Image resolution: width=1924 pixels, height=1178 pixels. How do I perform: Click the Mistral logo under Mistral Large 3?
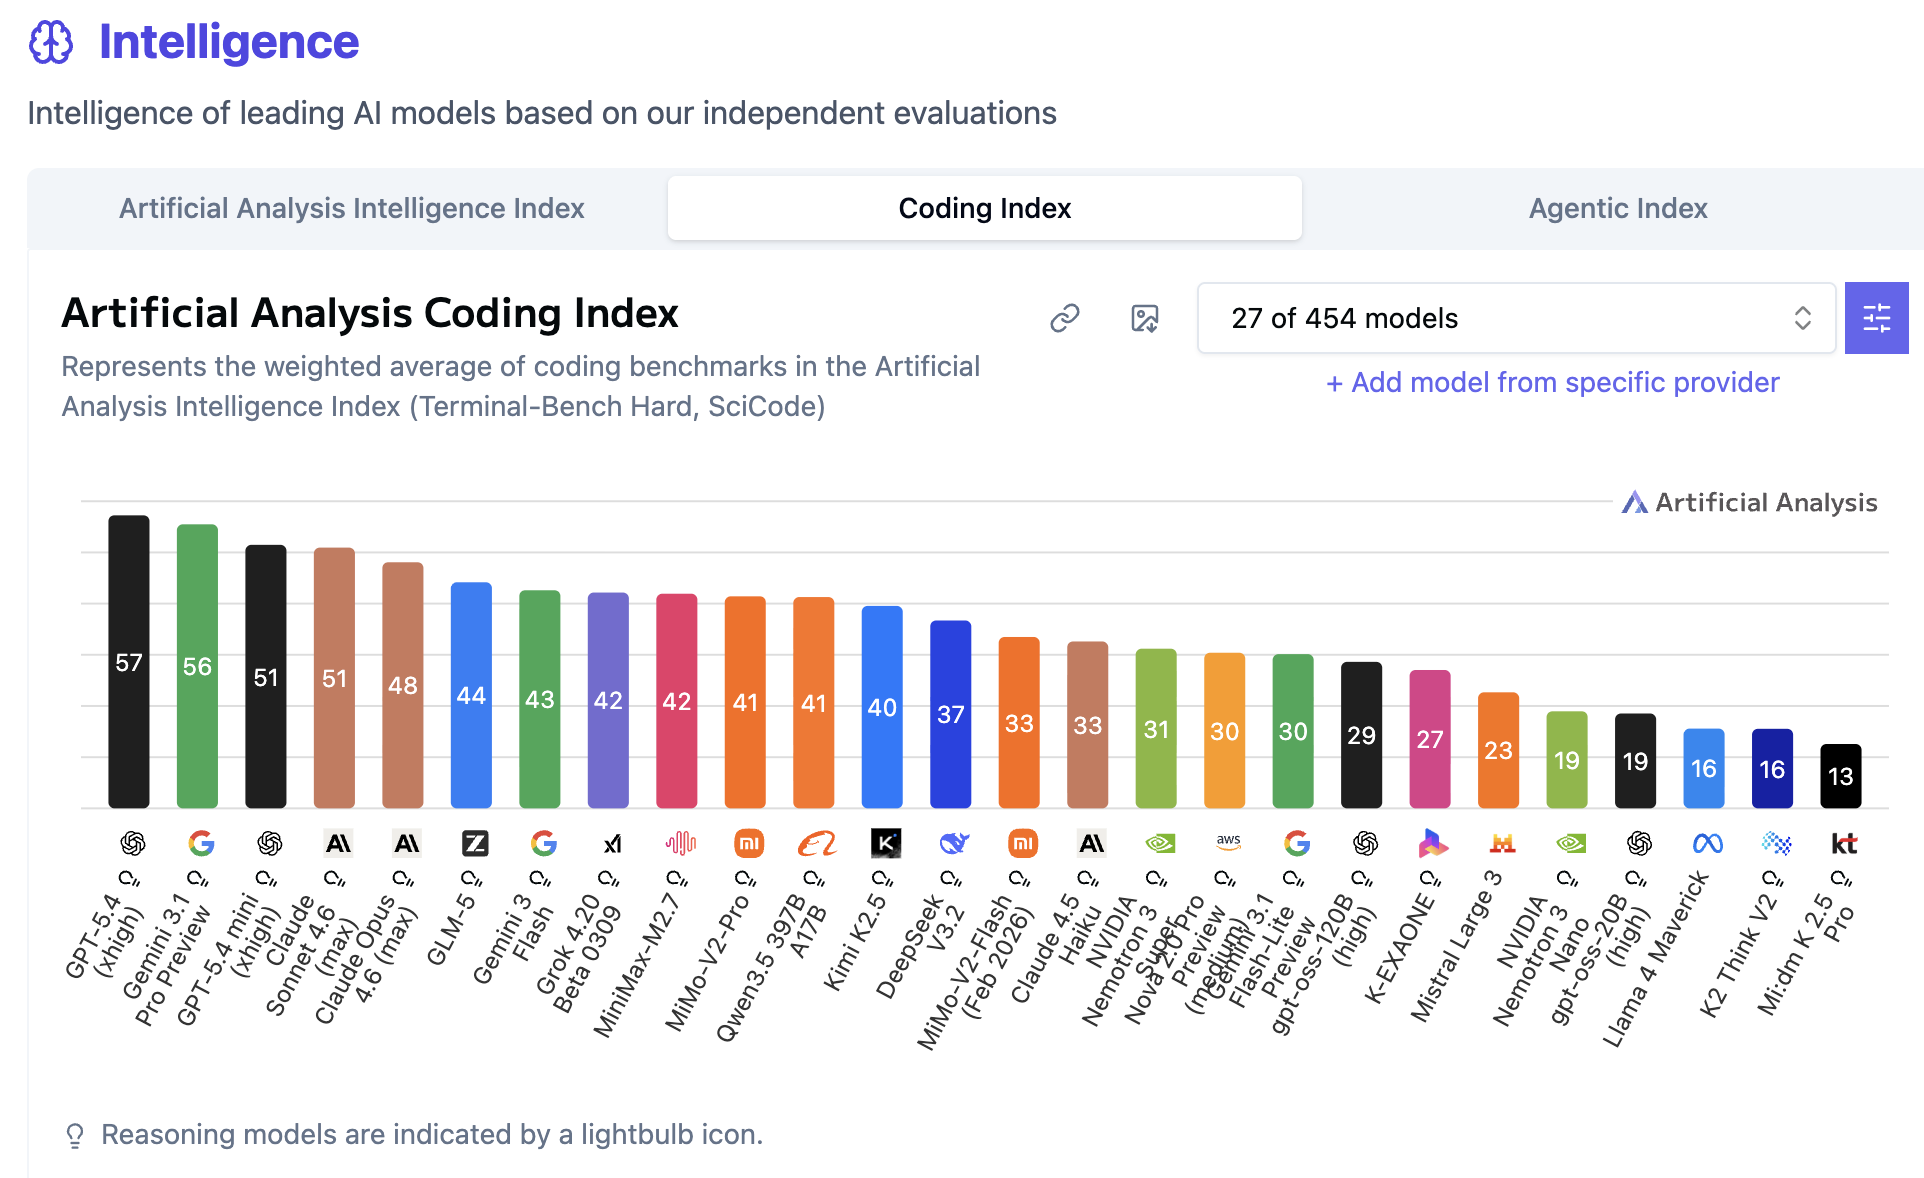(x=1502, y=844)
